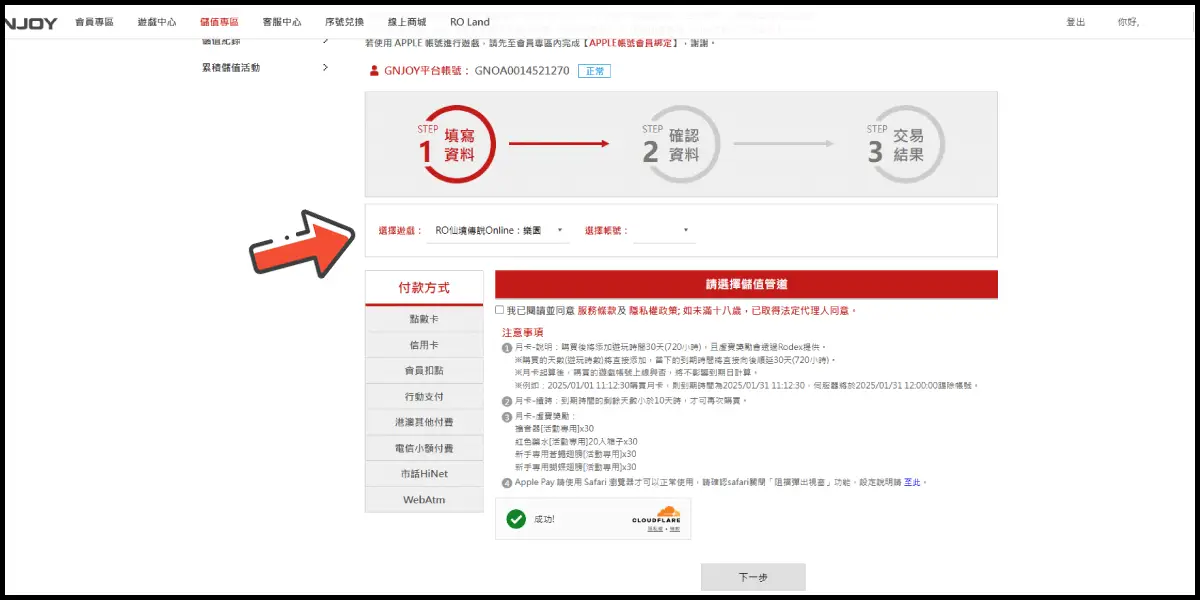This screenshot has width=1200, height=600.
Task: Open the 隱私權政策 privacy policy link
Action: coord(652,311)
